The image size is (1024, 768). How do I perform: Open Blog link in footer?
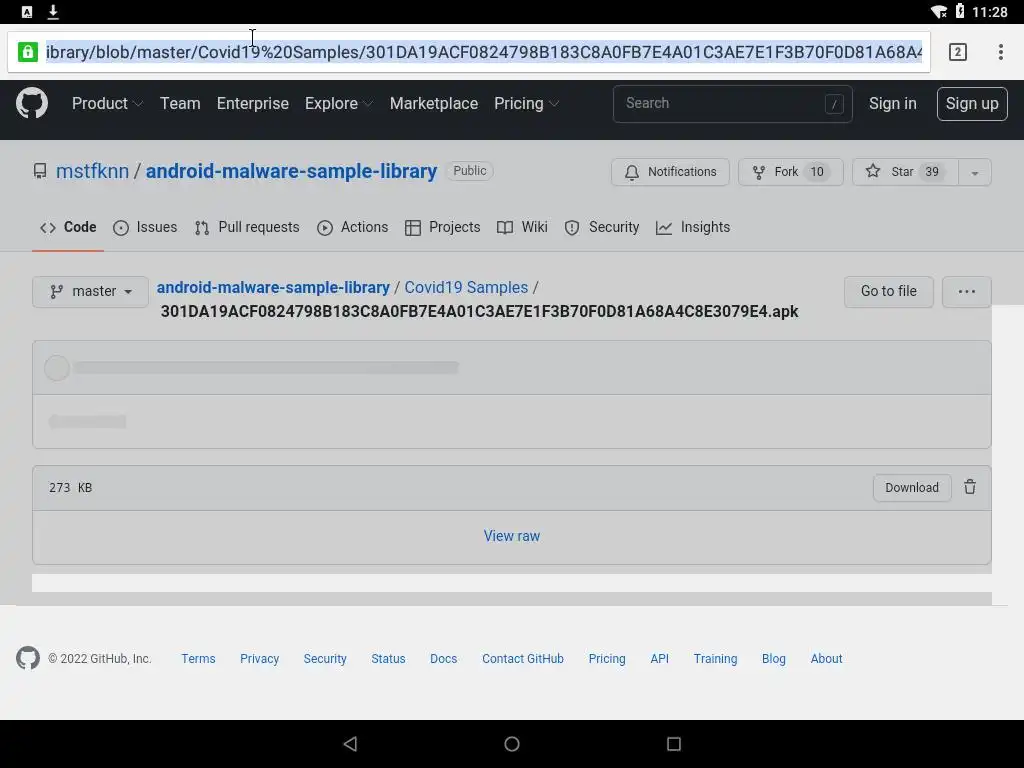[x=773, y=659]
